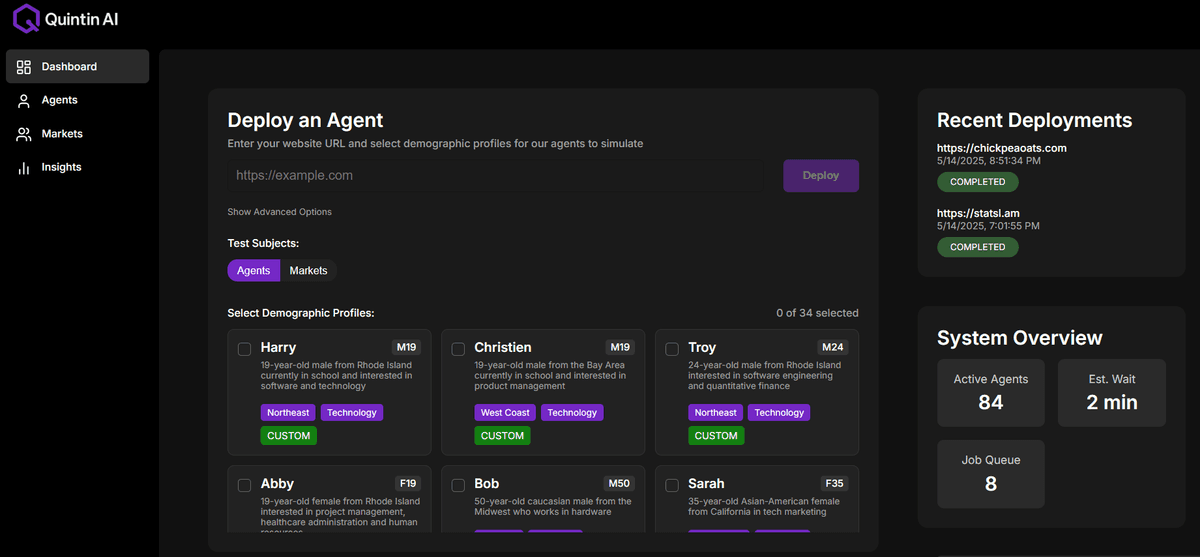
Task: Select the Christien profile checkbox
Action: [458, 349]
